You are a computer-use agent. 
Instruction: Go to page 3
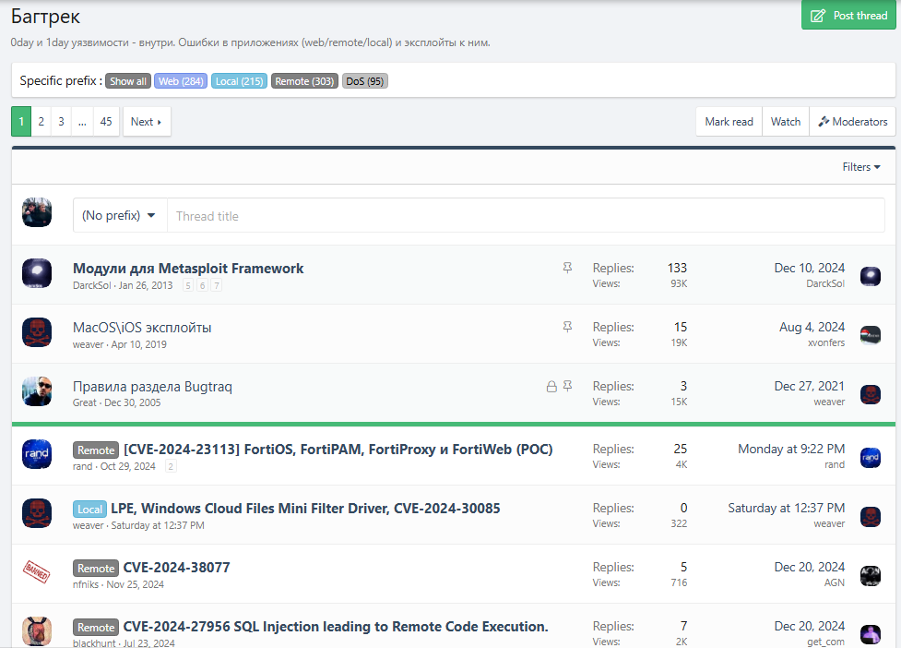click(61, 121)
